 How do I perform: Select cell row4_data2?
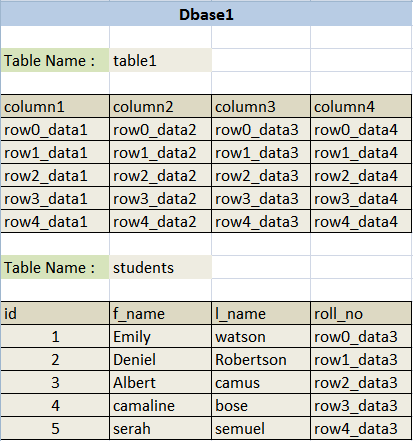coord(160,221)
